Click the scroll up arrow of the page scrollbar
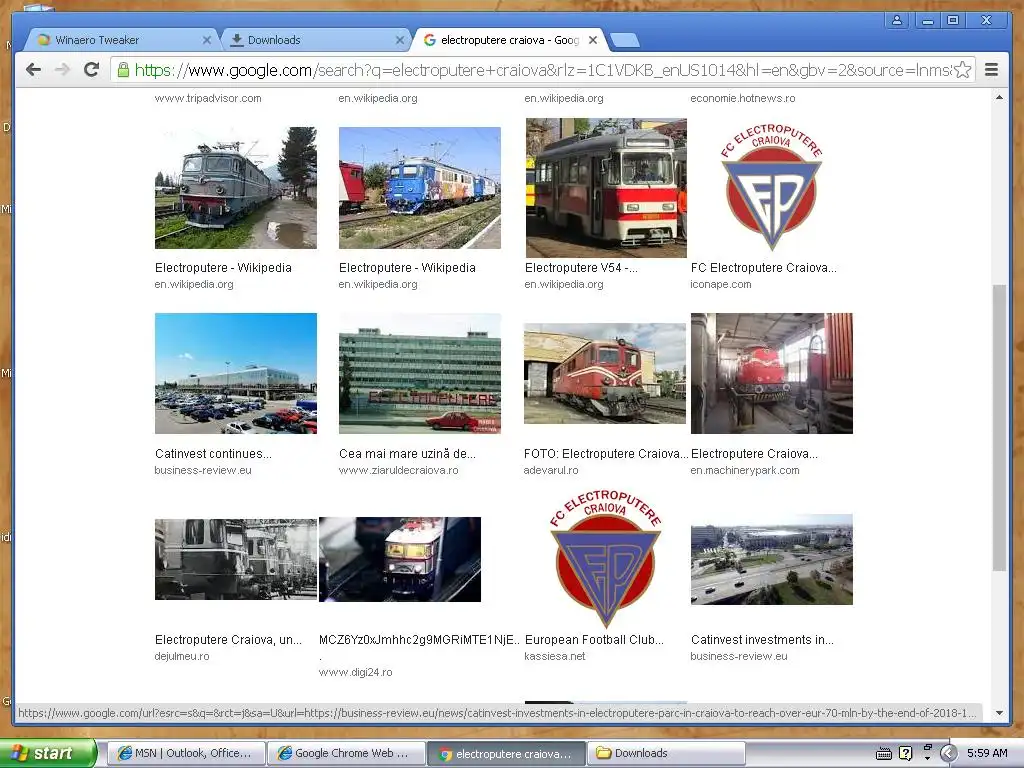 point(999,97)
